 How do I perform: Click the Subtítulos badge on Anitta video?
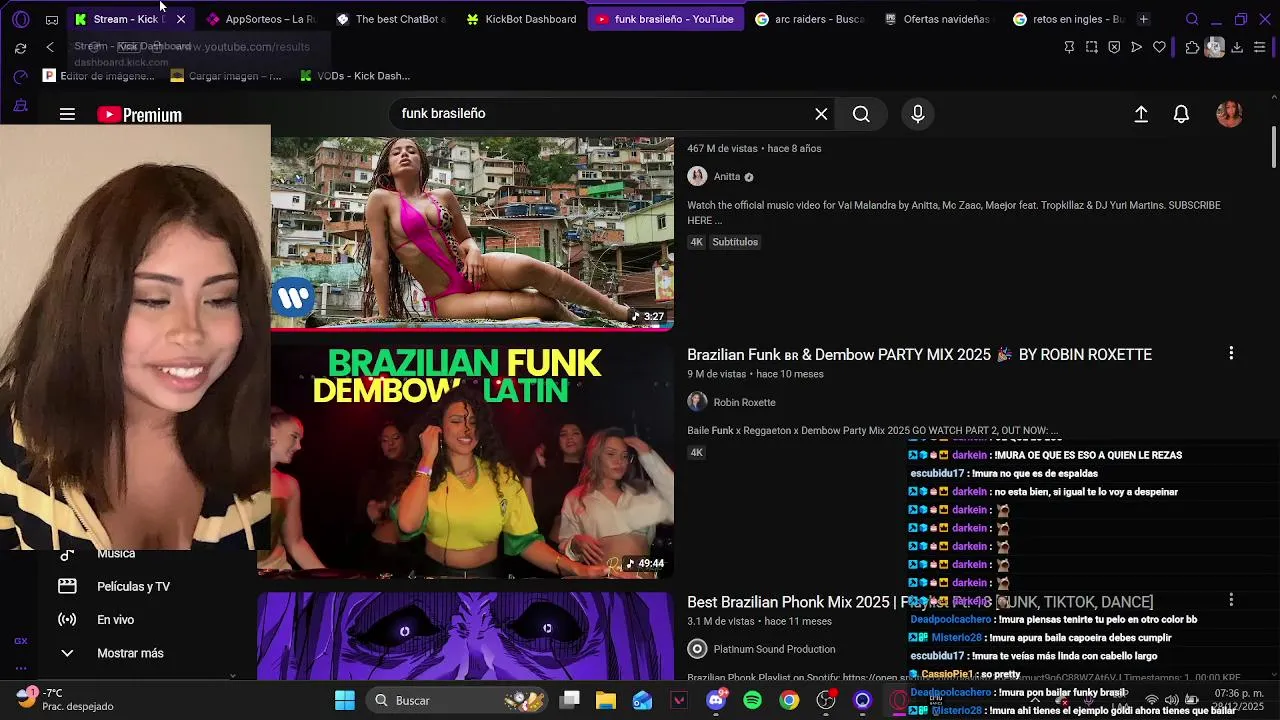[735, 242]
